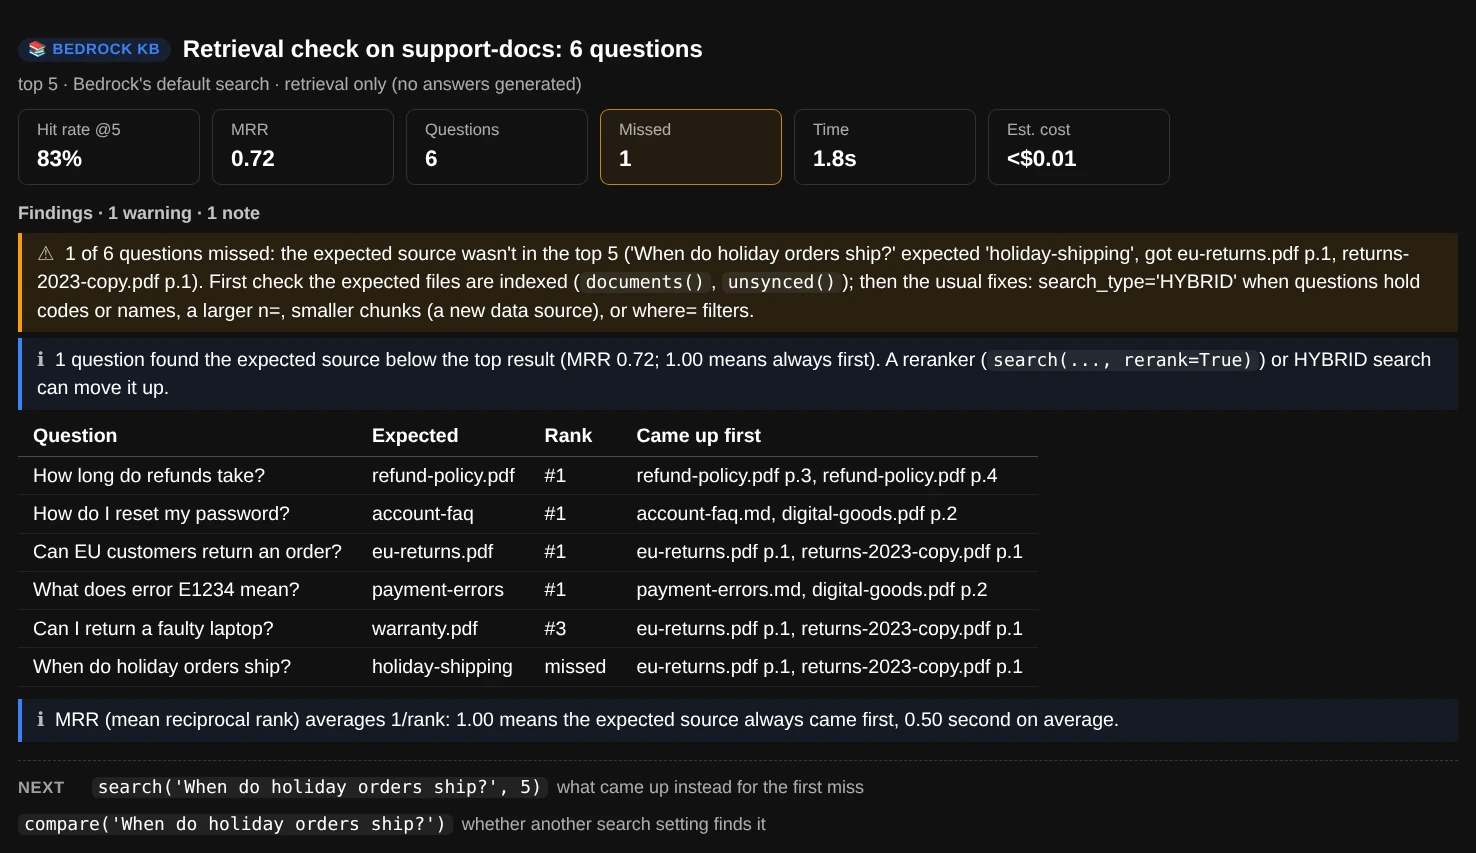
Task: Select the 'When do holiday orders ship?' table question
Action: 162,667
